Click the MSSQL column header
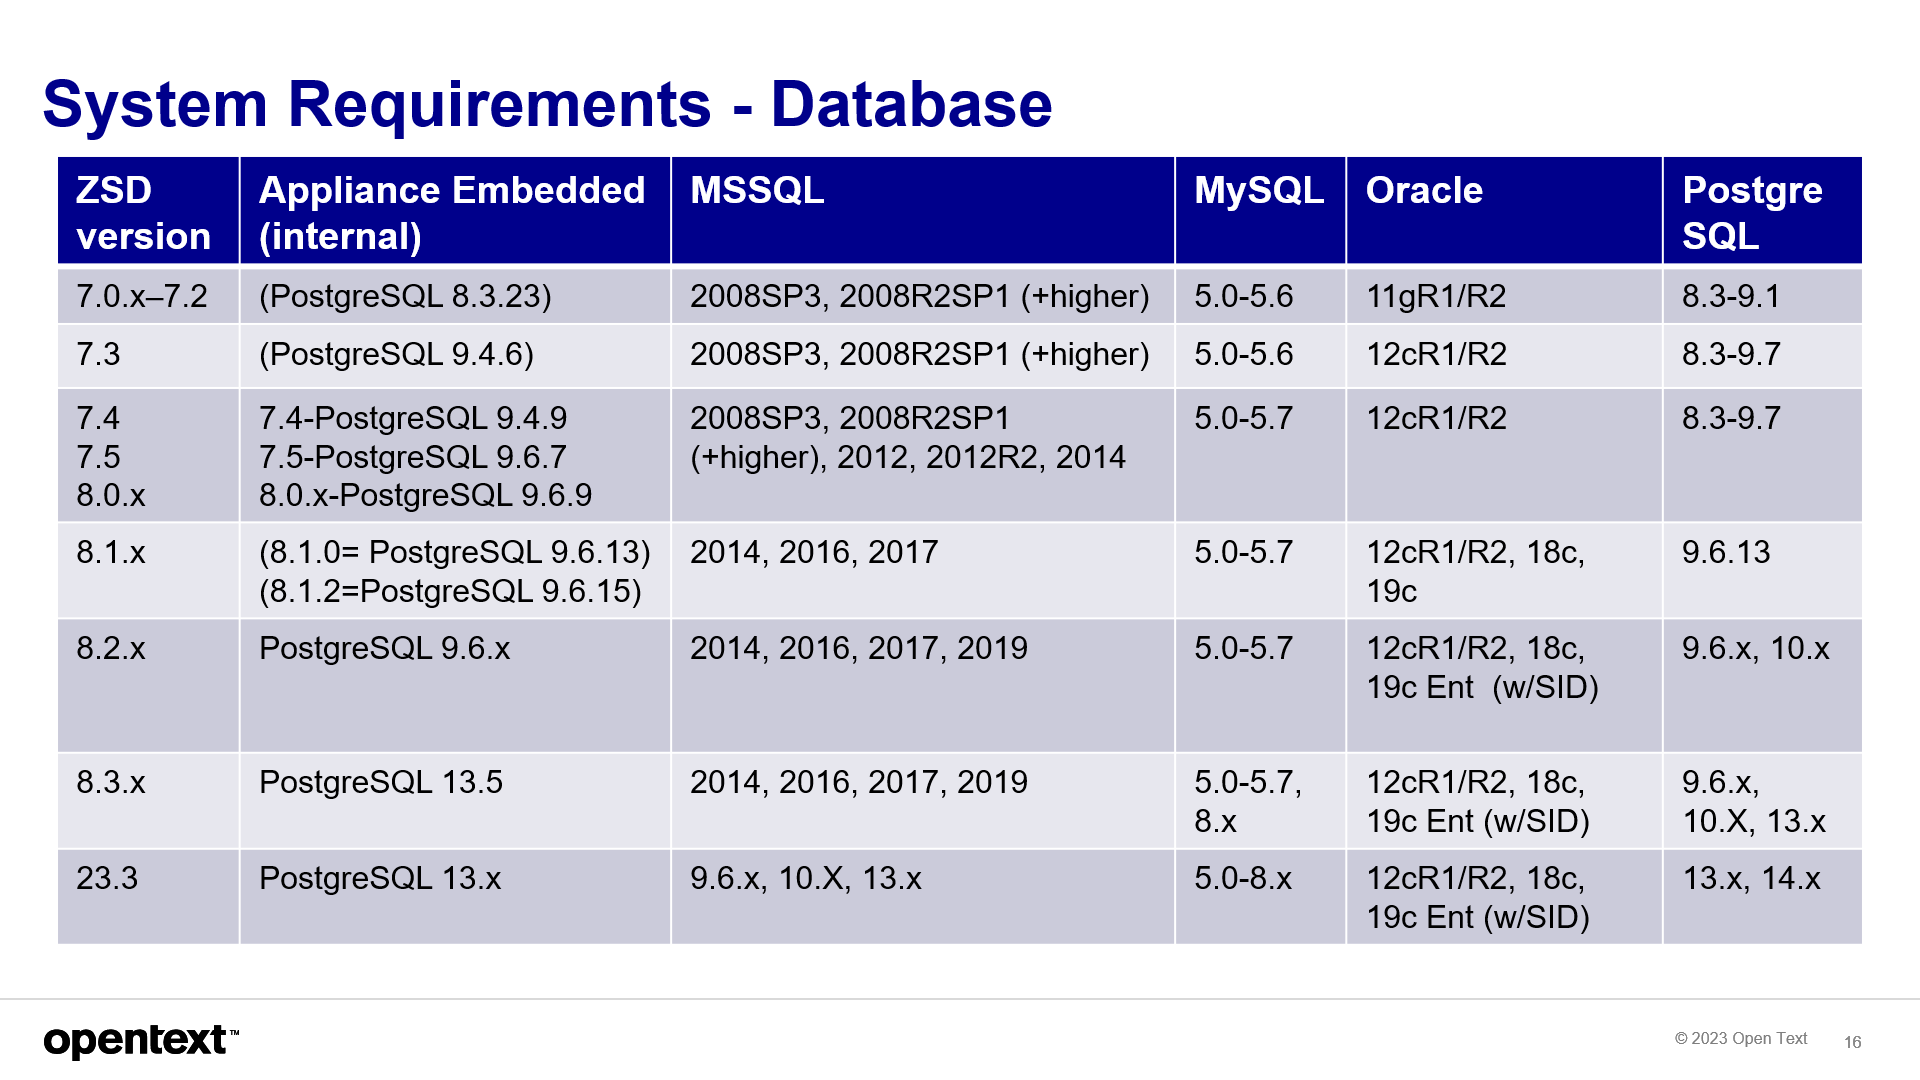 923,211
